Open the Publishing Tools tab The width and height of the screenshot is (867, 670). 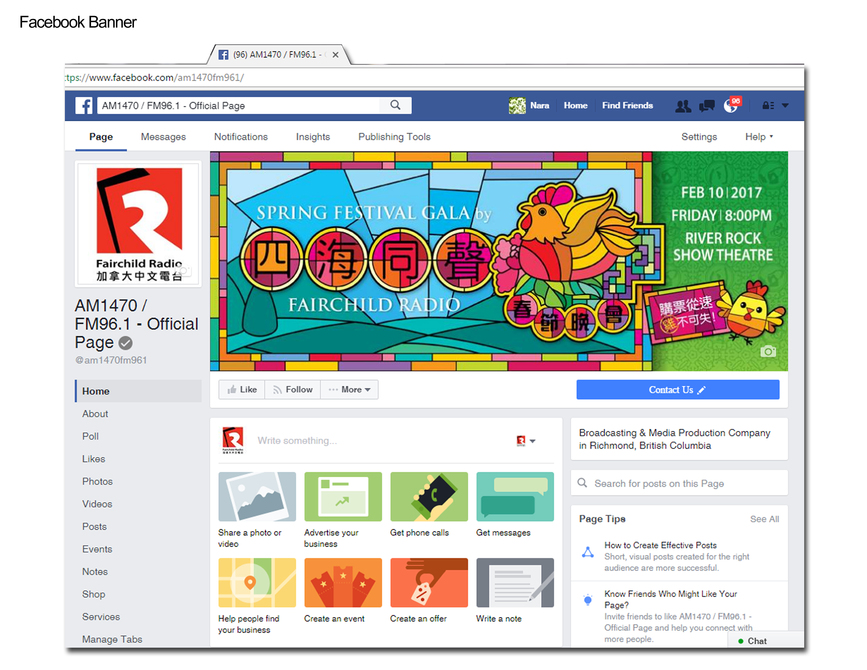click(x=394, y=137)
